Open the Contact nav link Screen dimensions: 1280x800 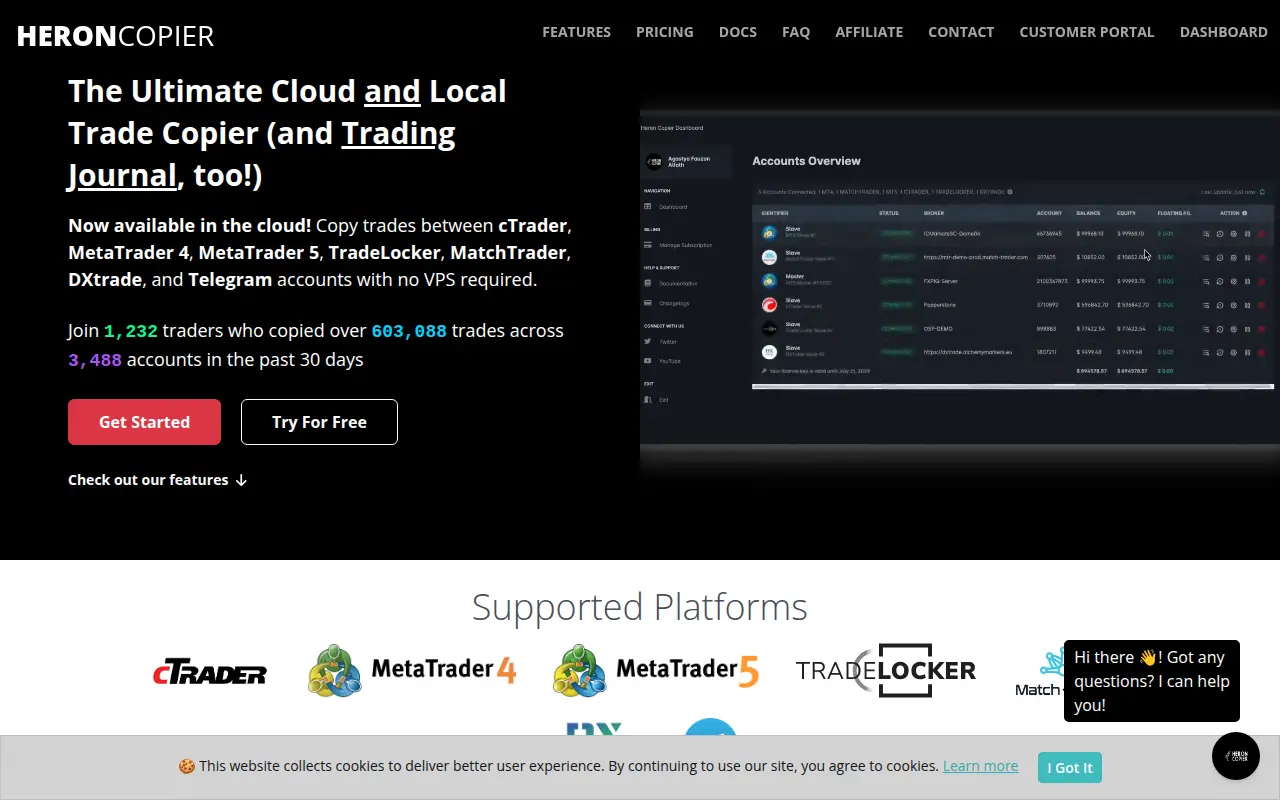tap(961, 32)
